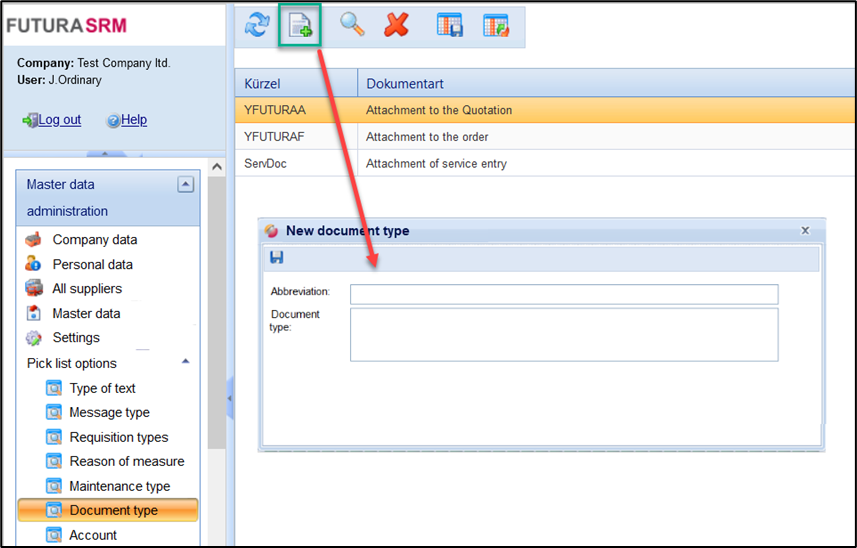Click the reset table layout icon
The image size is (857, 548).
495,25
